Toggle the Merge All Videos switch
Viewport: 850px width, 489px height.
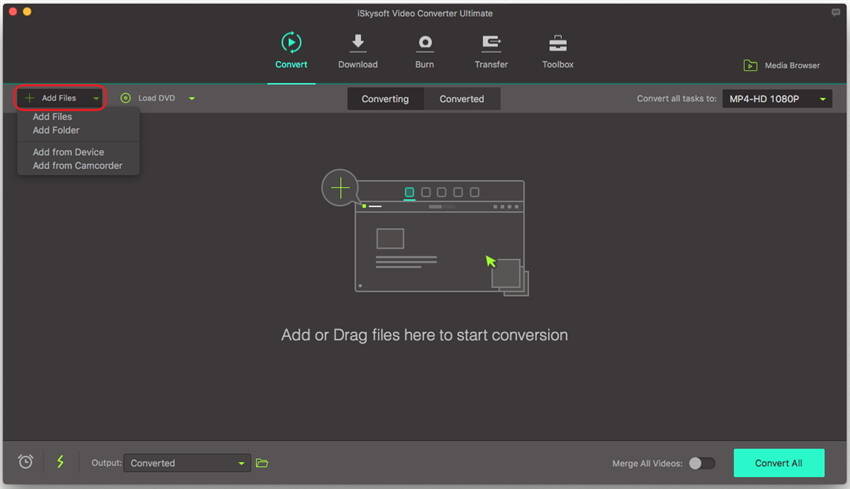702,463
